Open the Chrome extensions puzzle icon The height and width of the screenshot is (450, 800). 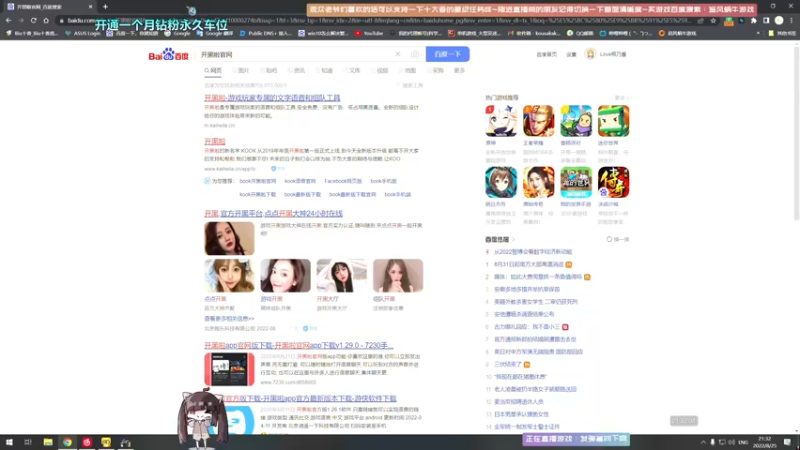tap(754, 20)
